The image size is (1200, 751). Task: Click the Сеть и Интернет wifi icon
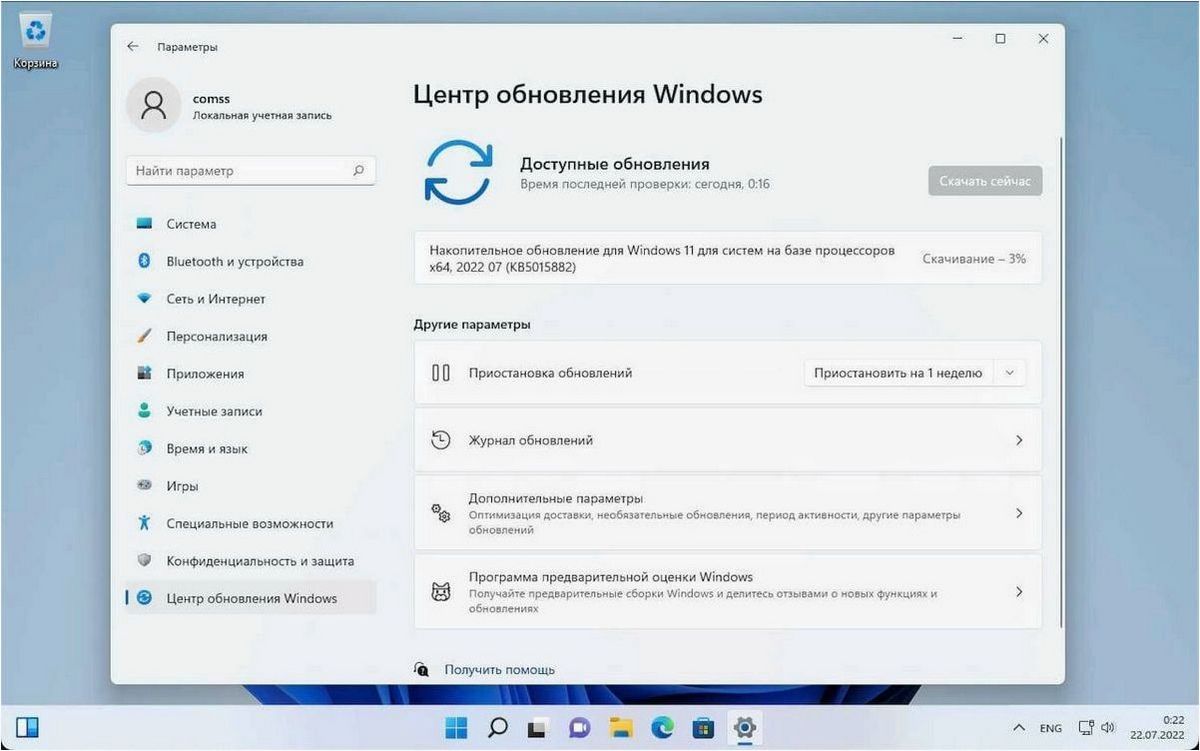click(x=144, y=299)
